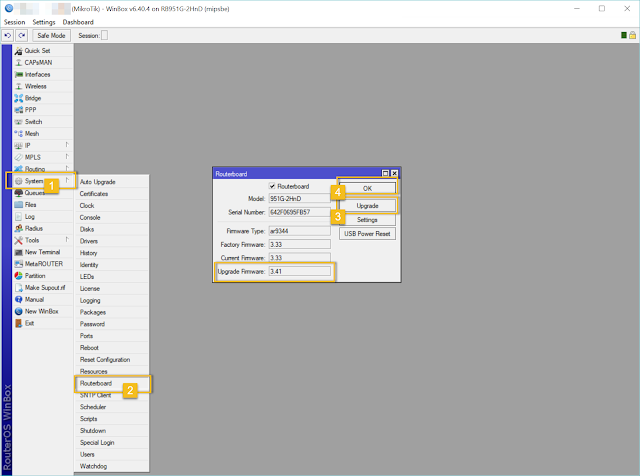Open Interfaces in the sidebar
Viewport: 640px width, 476px height.
pyautogui.click(x=43, y=74)
